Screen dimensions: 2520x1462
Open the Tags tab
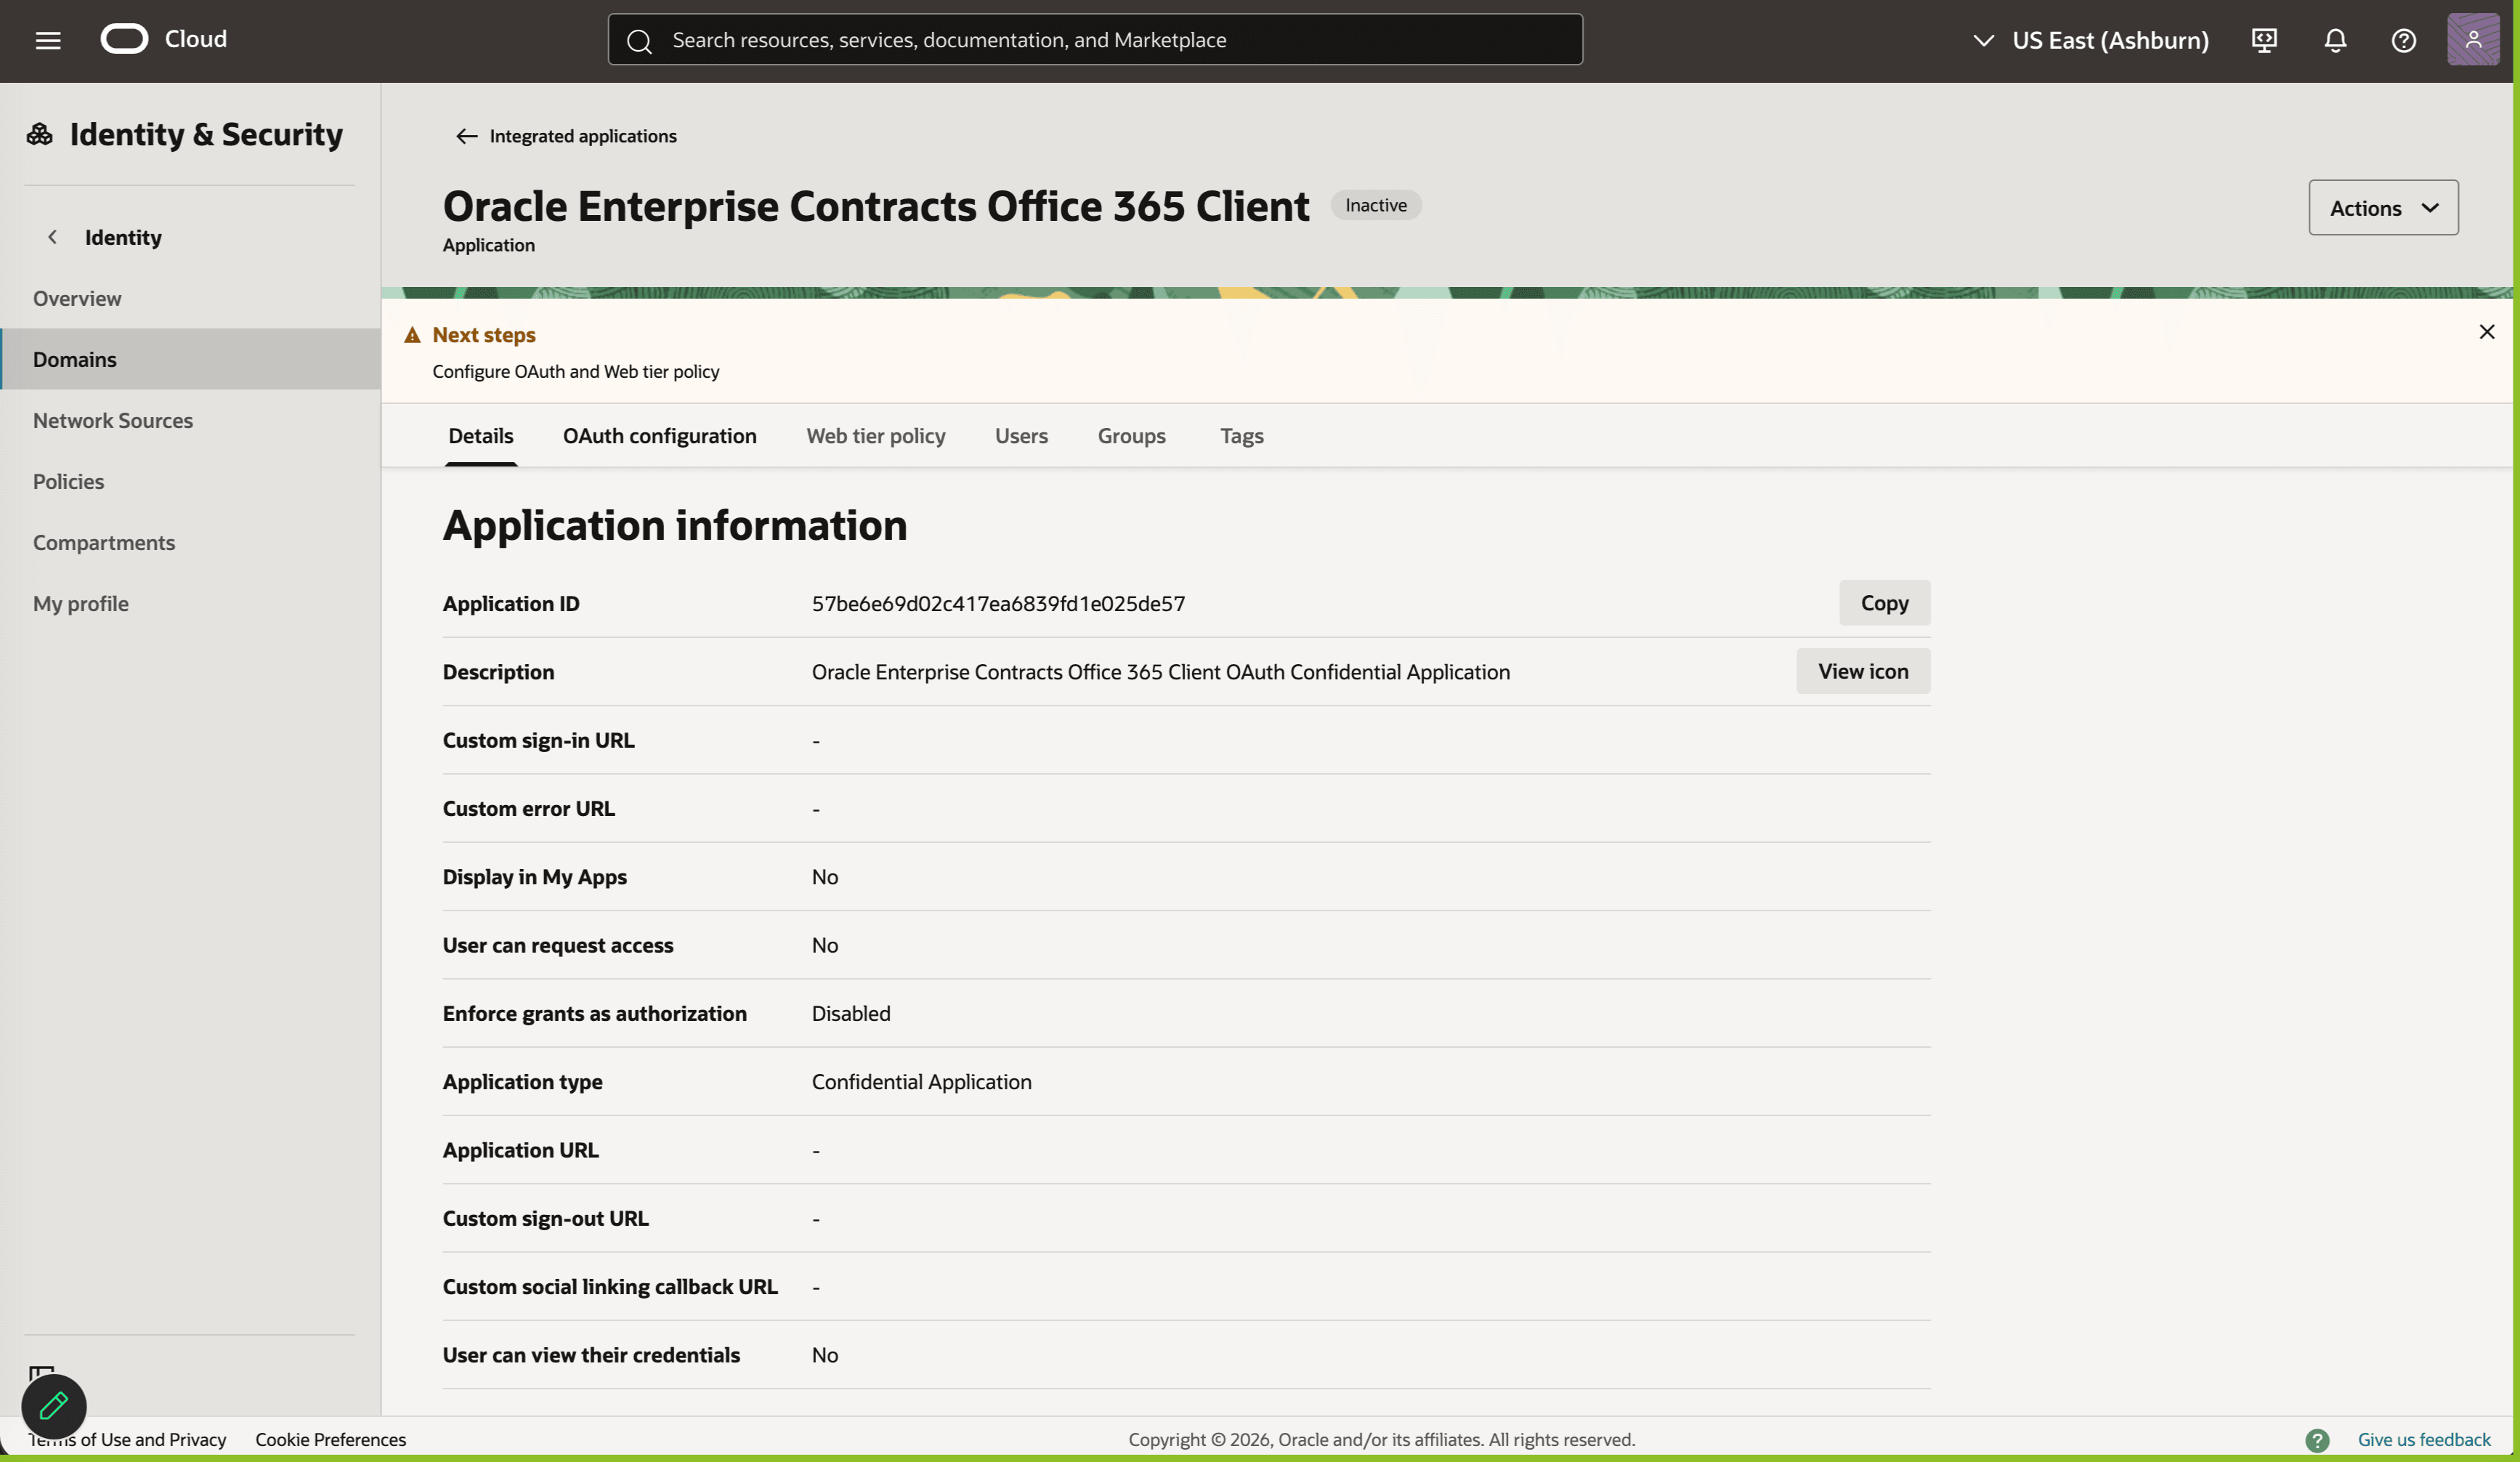1241,436
